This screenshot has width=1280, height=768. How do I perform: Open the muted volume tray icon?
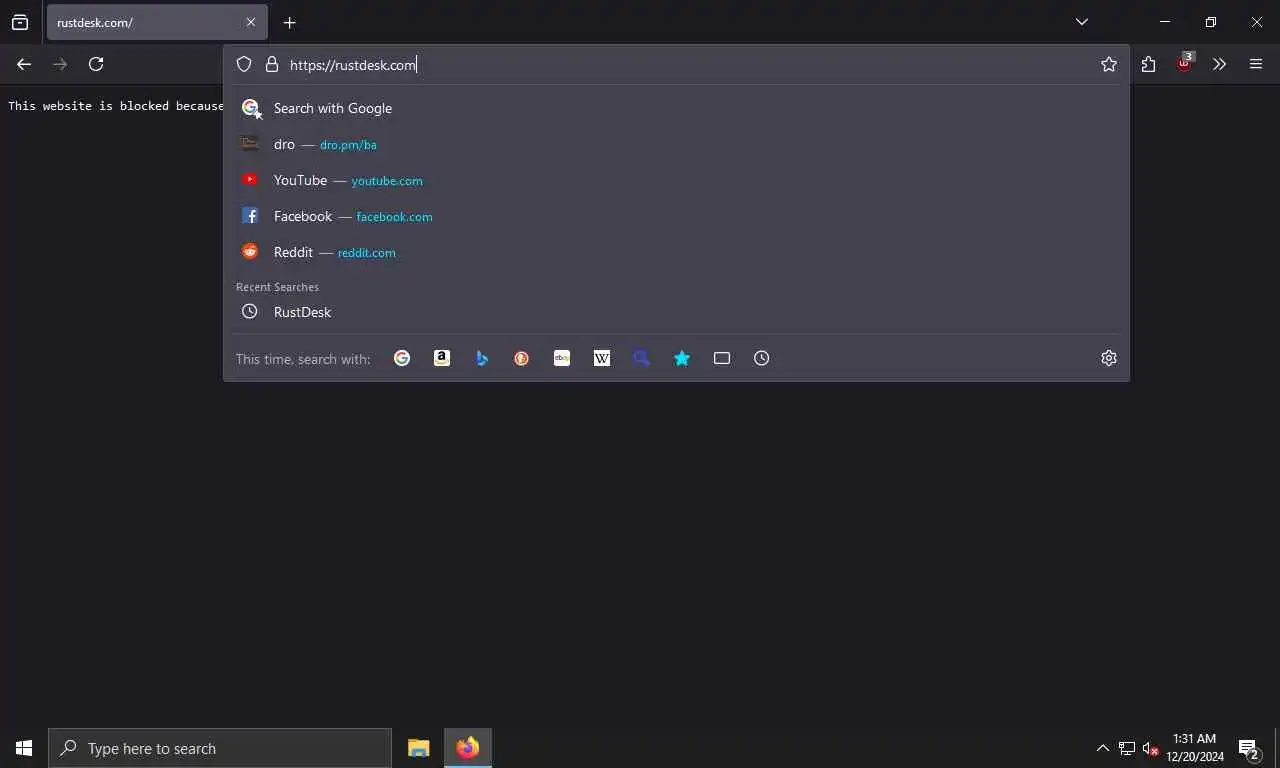pos(1150,748)
